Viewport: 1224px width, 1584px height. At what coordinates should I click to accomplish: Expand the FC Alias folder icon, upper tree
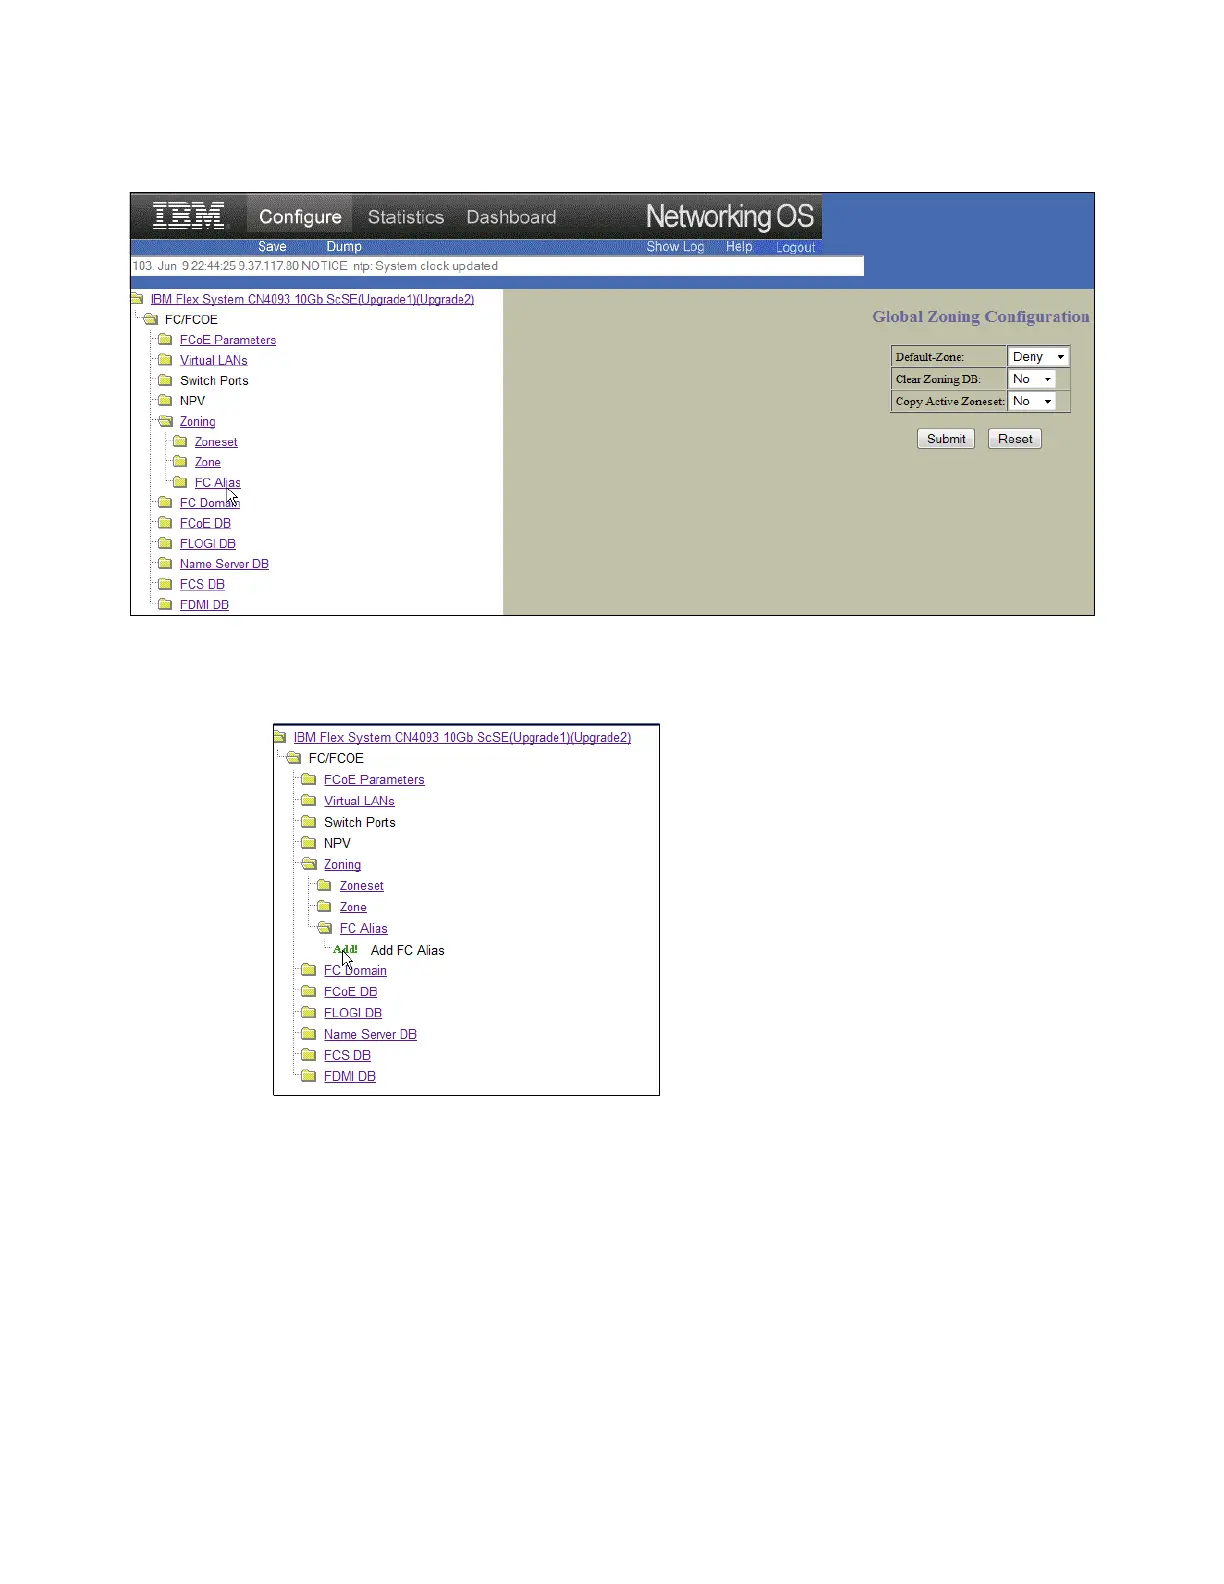pos(181,482)
